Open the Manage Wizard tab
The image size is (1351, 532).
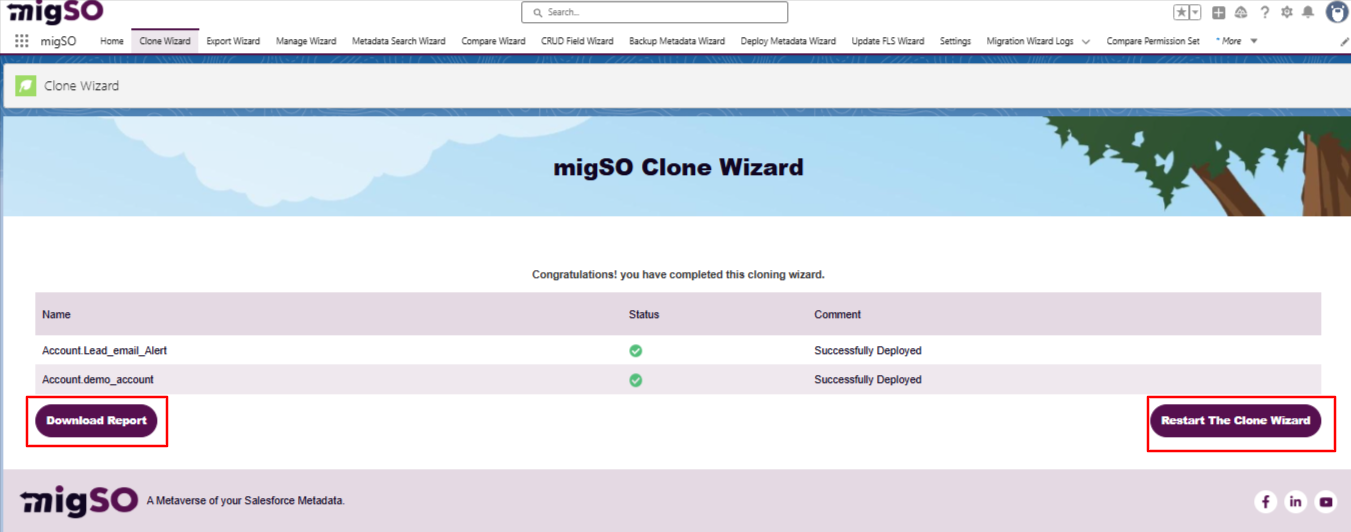(306, 41)
